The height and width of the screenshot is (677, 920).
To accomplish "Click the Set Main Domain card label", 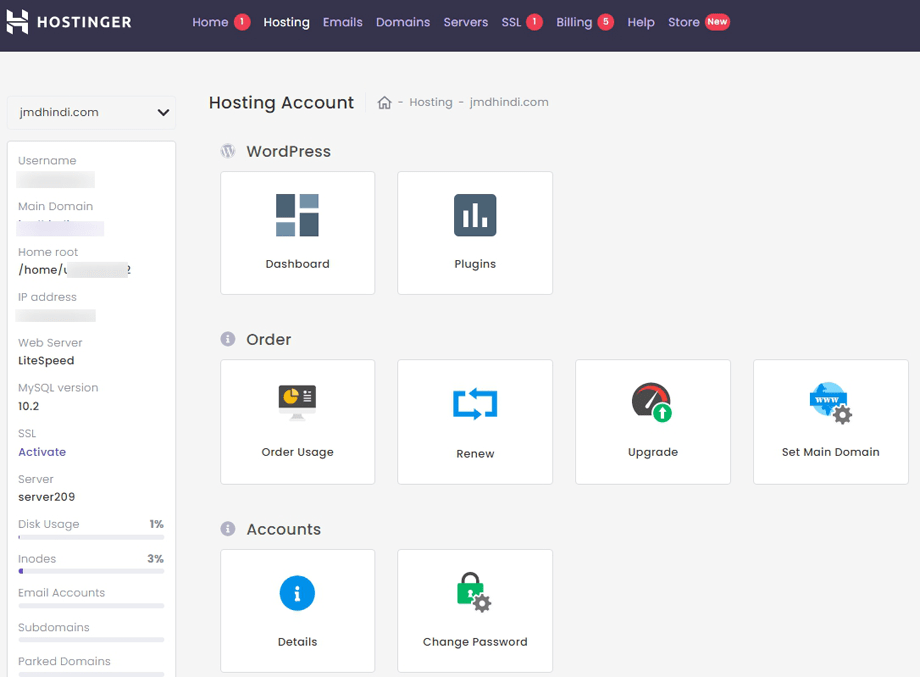I will (830, 452).
